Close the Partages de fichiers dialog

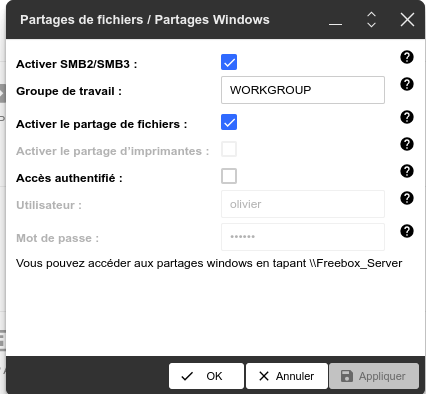[407, 20]
